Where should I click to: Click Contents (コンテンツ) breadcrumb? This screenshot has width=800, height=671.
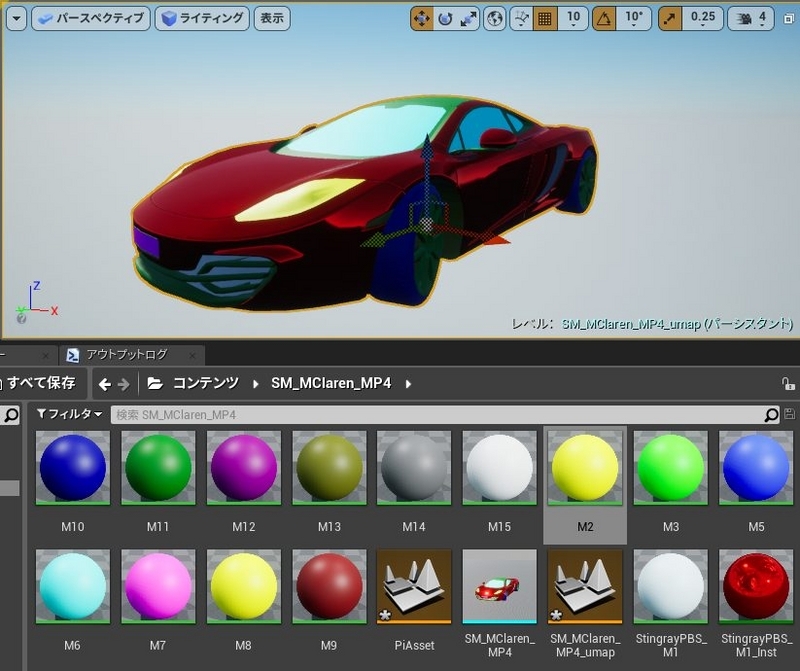pyautogui.click(x=206, y=383)
